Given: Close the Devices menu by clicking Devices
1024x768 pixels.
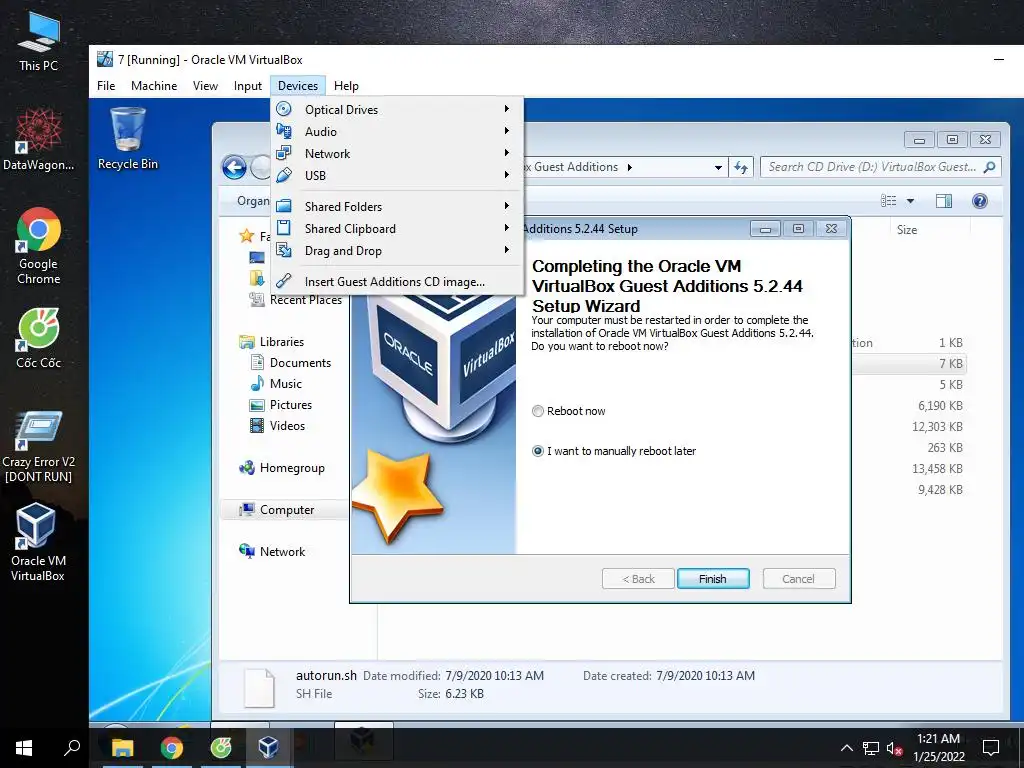Looking at the screenshot, I should tap(298, 86).
